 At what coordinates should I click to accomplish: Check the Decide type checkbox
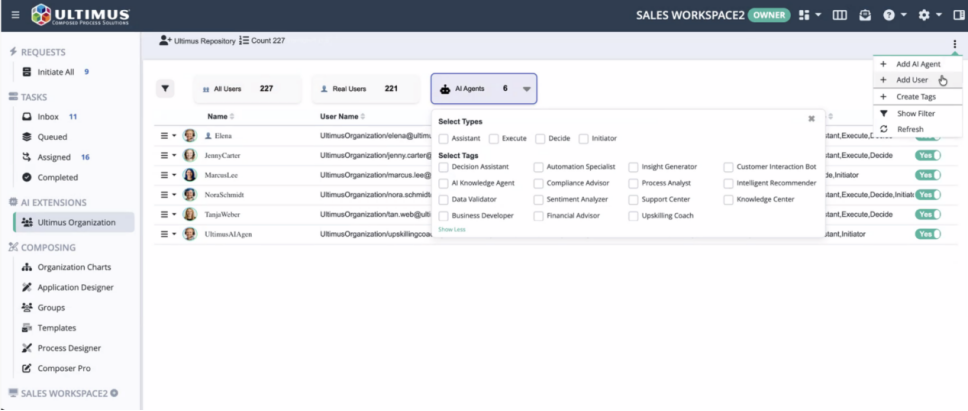(x=540, y=139)
